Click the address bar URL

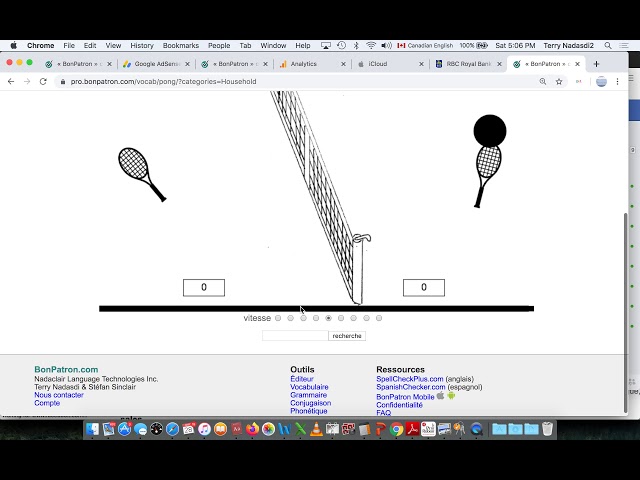click(163, 82)
